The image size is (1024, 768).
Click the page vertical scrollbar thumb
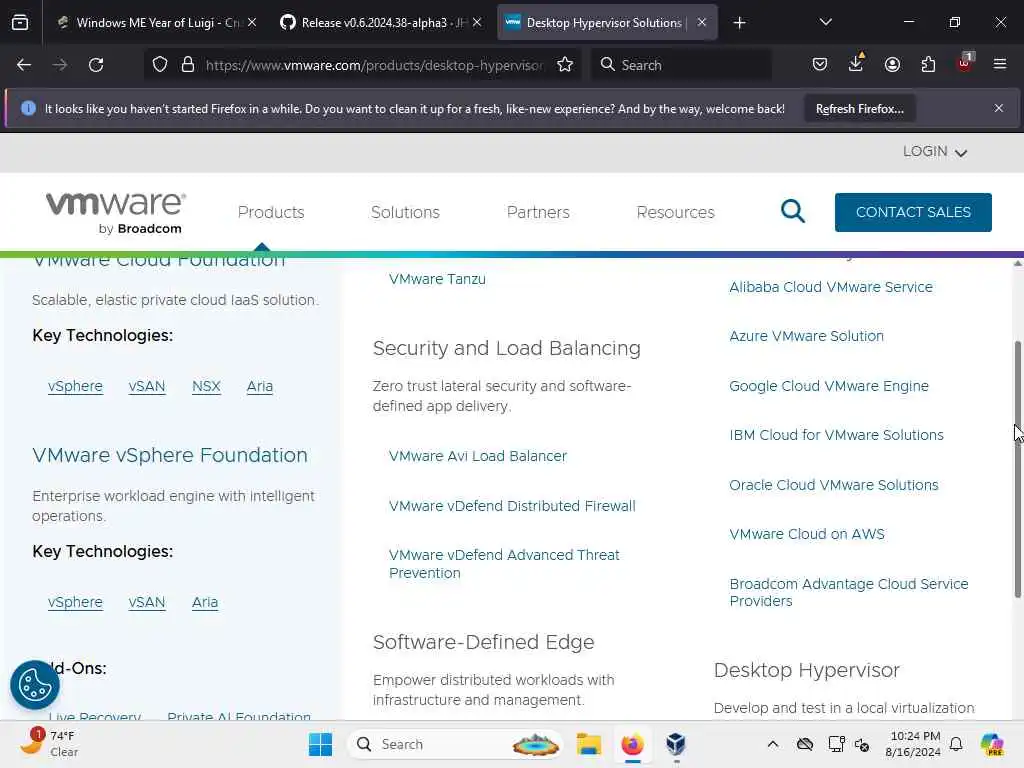point(1017,469)
